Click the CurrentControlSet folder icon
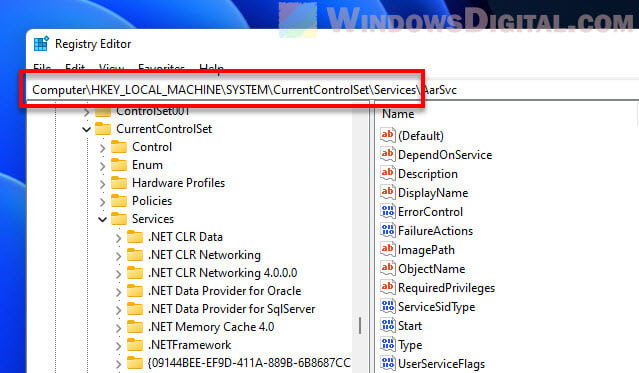Viewport: 639px width, 373px height. tap(103, 129)
